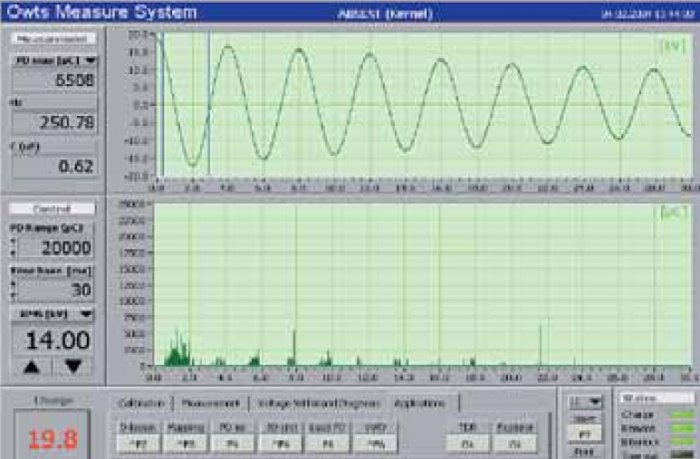This screenshot has height=459, width=700.
Task: Click the second blue cursor line on voltage graph
Action: pos(209,104)
